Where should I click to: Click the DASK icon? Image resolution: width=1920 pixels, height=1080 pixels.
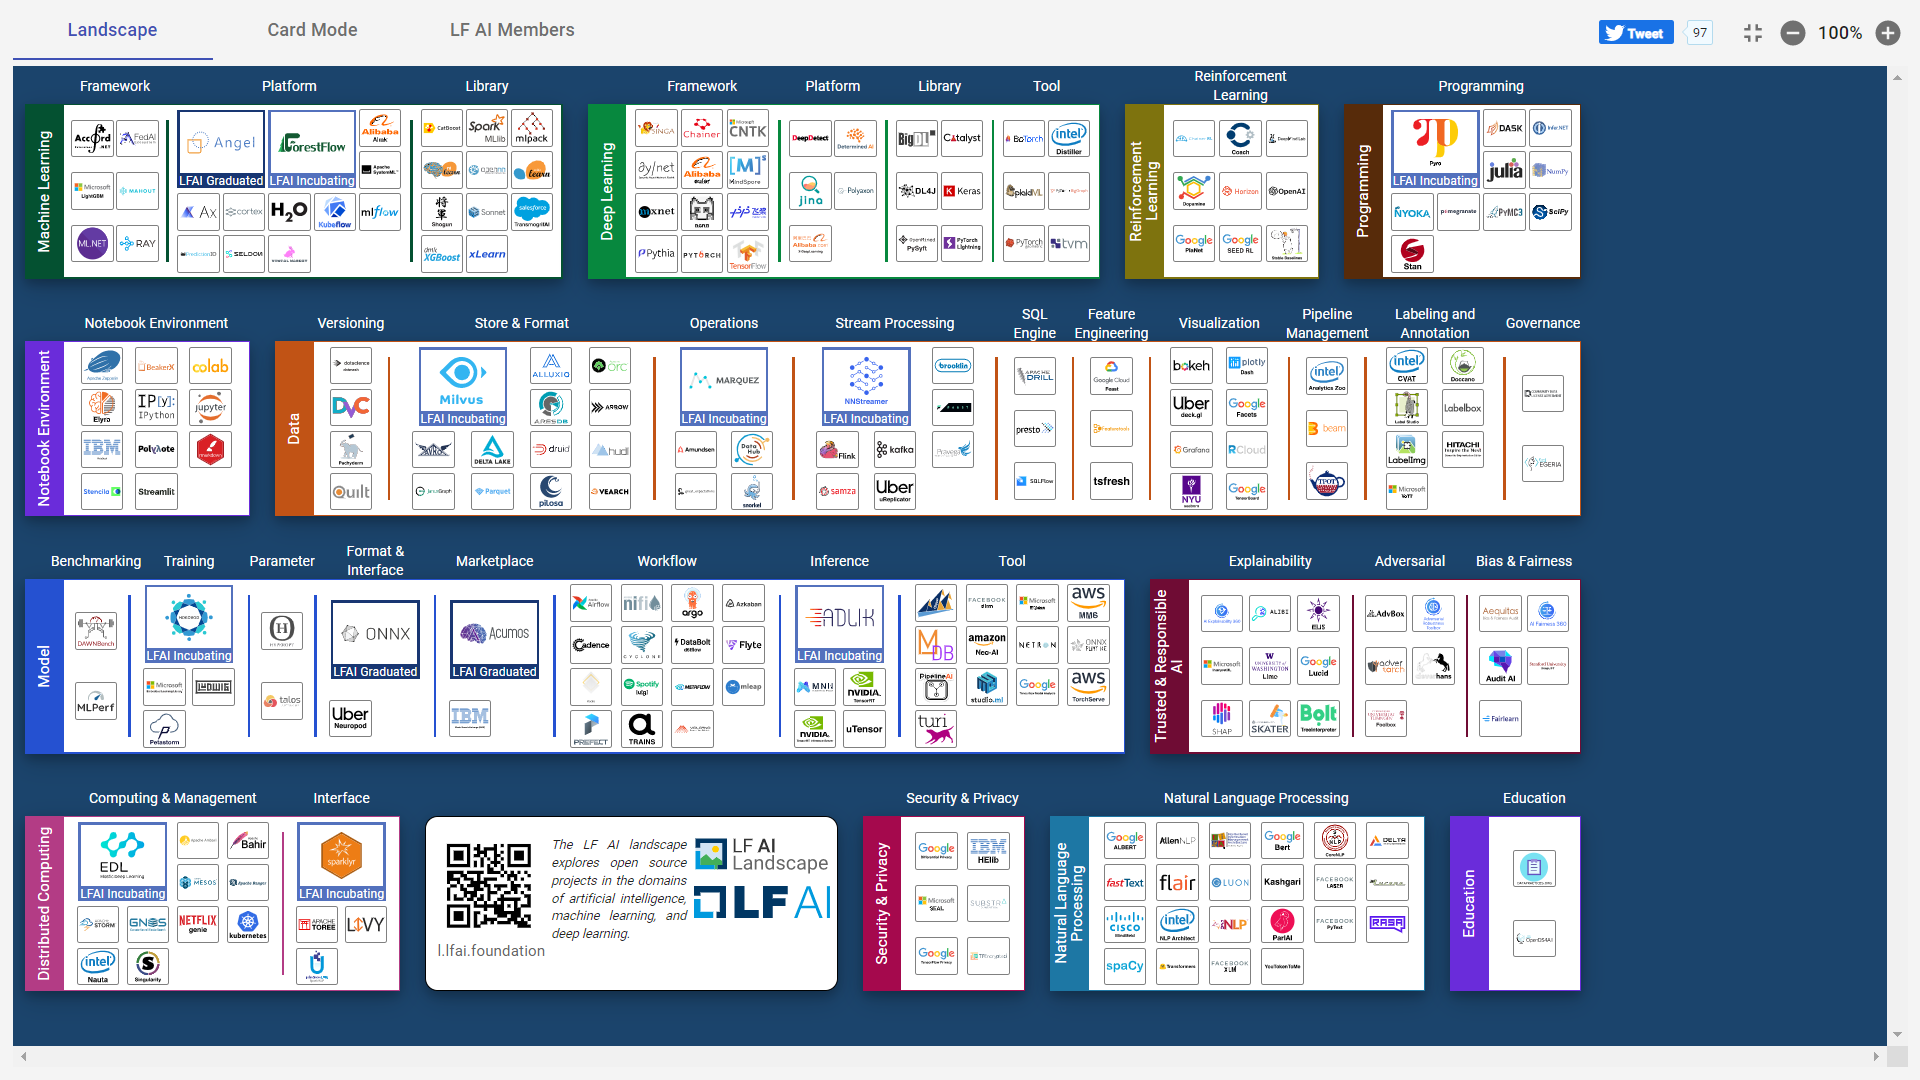point(1505,129)
